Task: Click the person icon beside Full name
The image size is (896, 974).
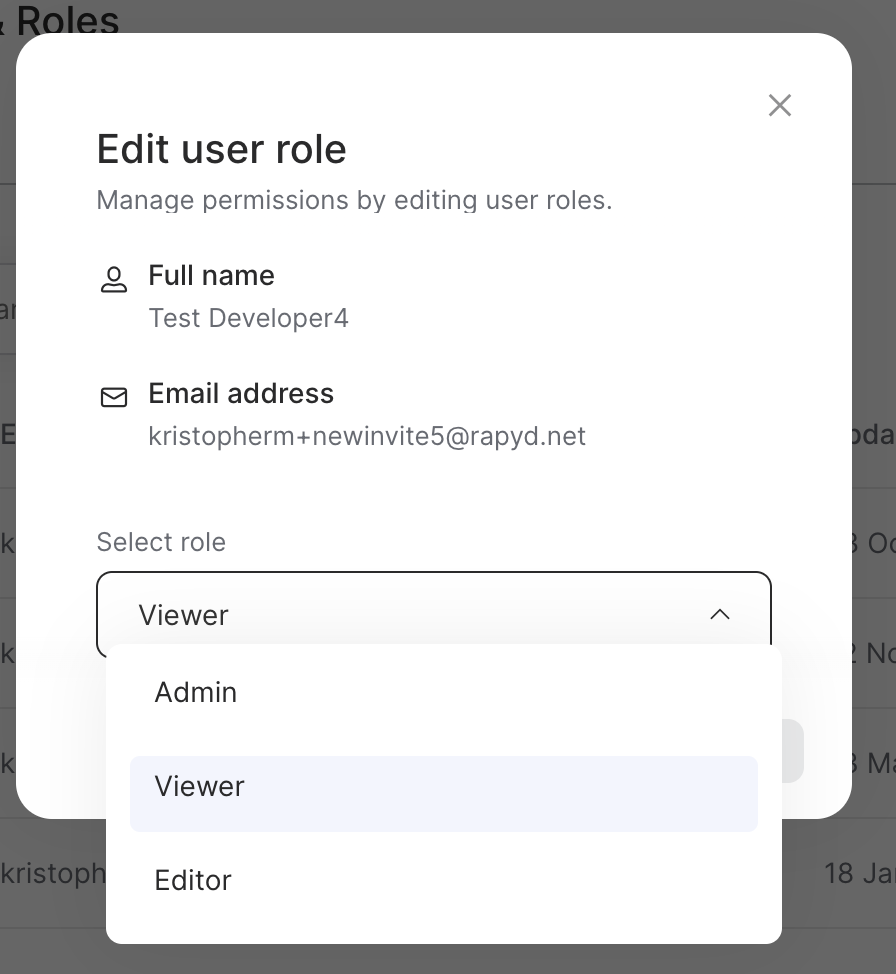Action: click(x=114, y=279)
